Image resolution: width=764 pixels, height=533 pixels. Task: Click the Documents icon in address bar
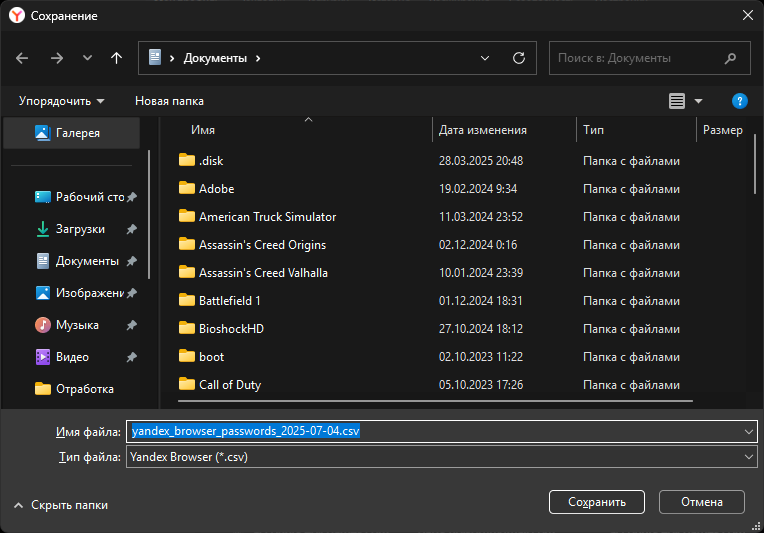pyautogui.click(x=155, y=57)
